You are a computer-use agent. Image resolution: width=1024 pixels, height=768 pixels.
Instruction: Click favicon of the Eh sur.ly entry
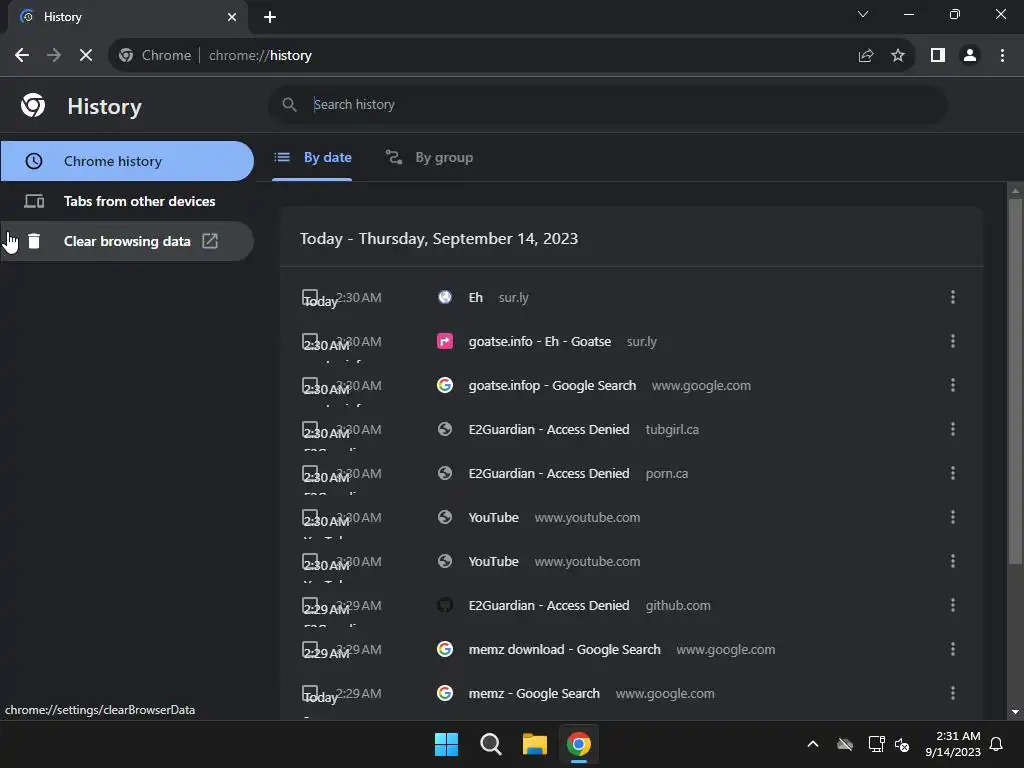(x=445, y=297)
